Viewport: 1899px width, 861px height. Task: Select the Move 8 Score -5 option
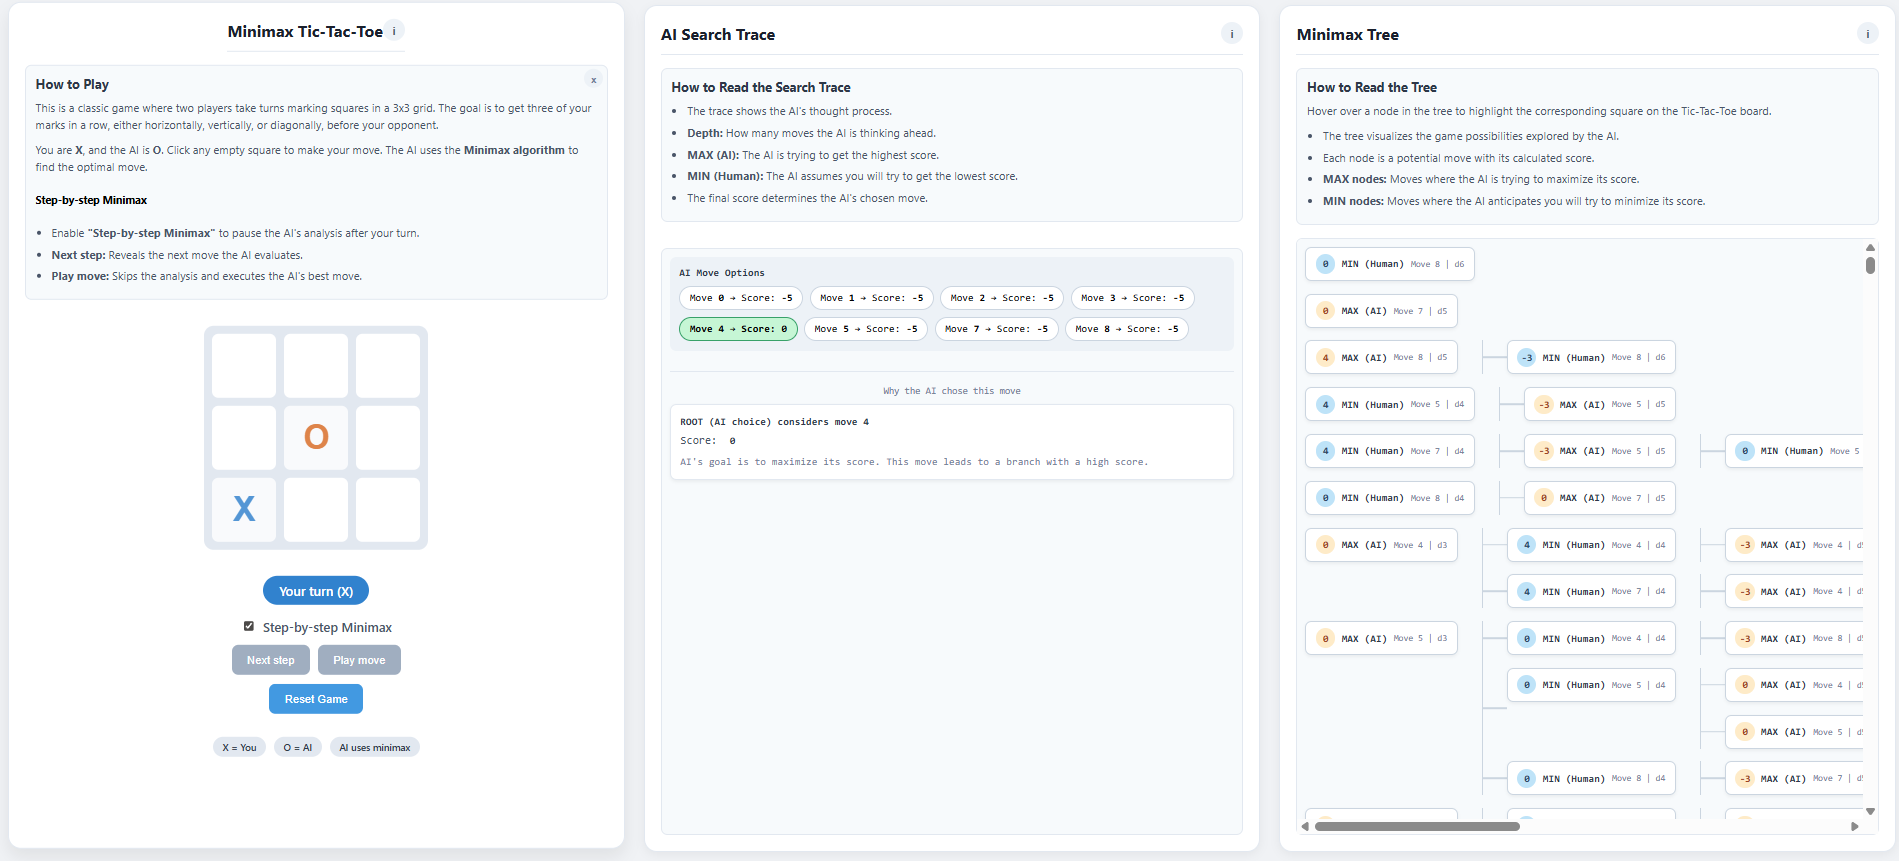pyautogui.click(x=1127, y=329)
